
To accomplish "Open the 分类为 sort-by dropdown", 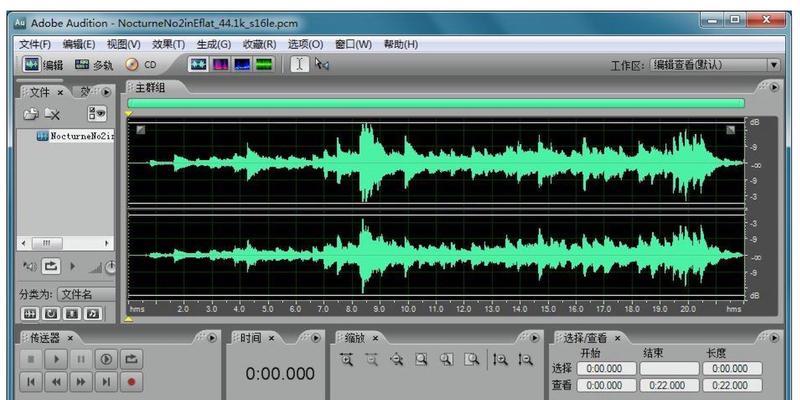I will point(87,294).
